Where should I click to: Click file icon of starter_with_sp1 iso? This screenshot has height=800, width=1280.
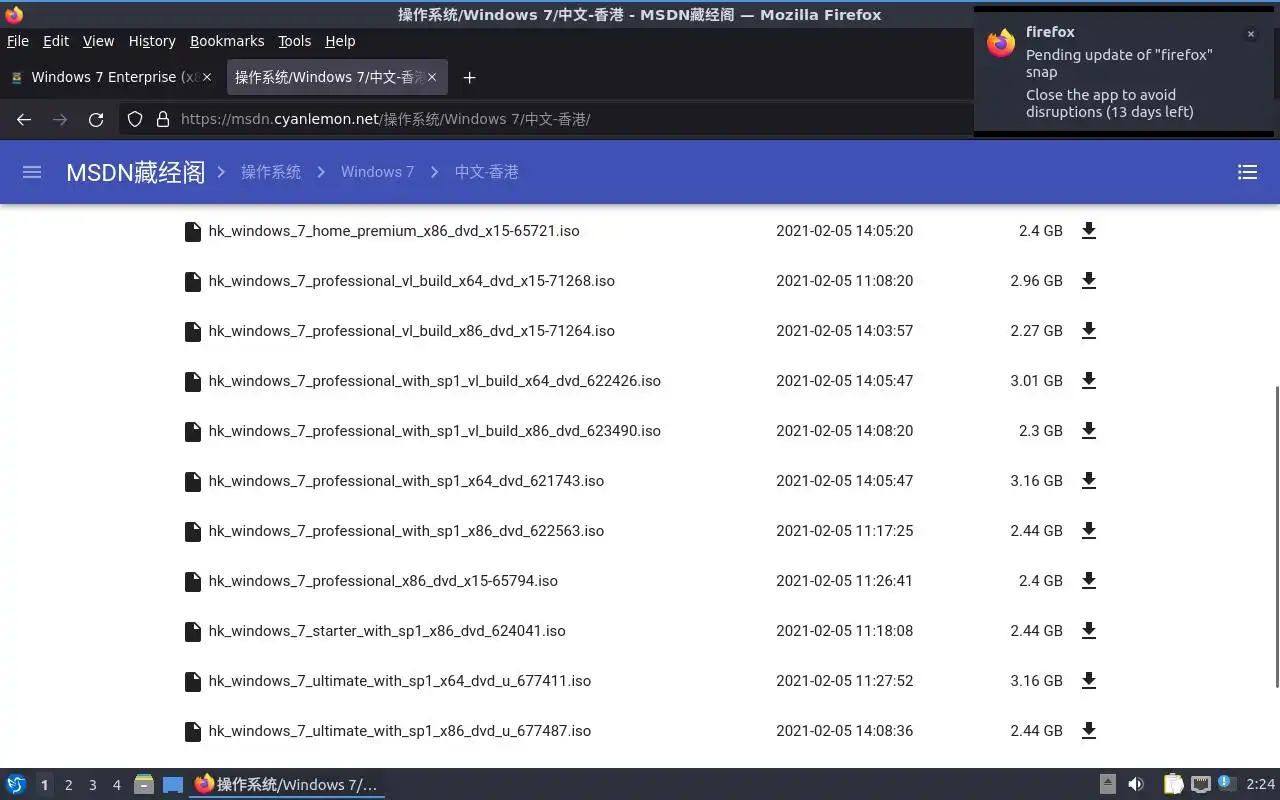(193, 631)
